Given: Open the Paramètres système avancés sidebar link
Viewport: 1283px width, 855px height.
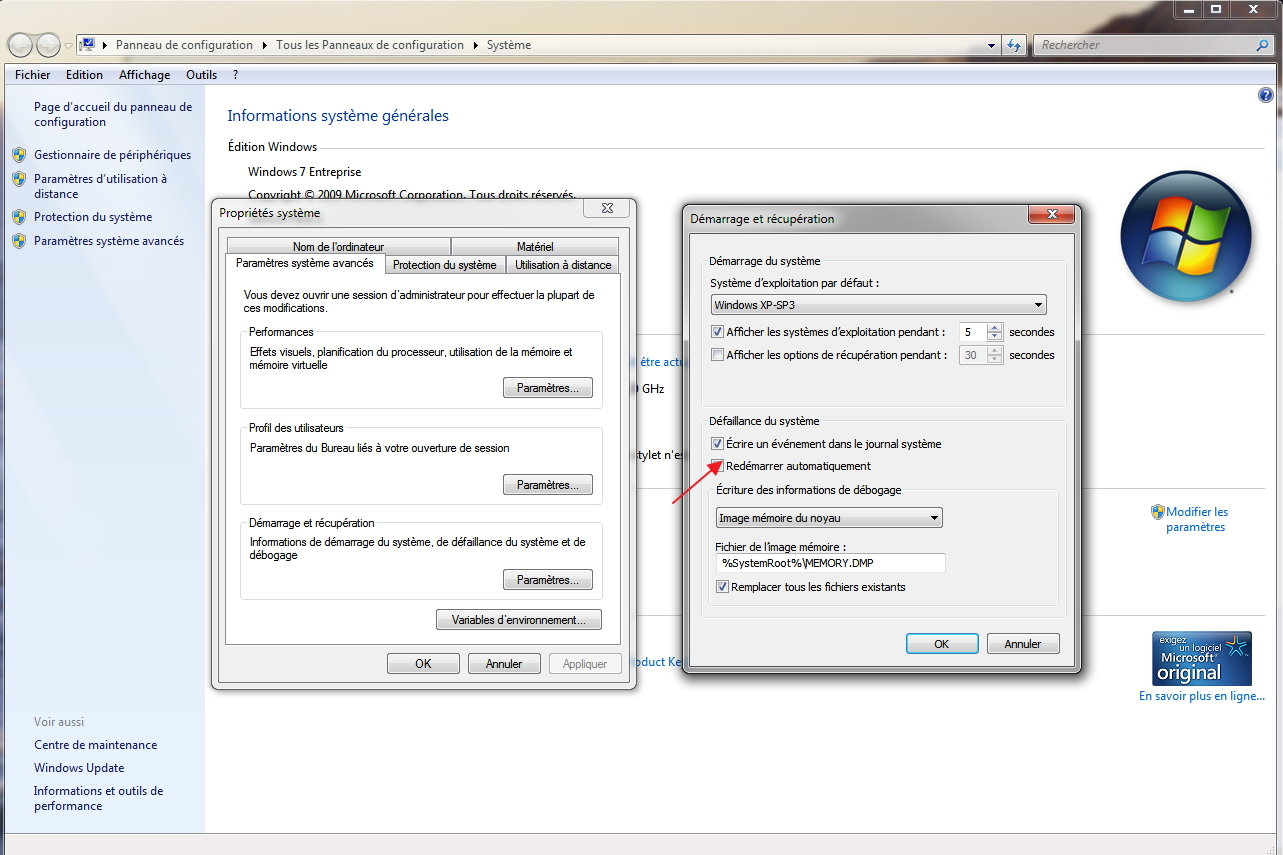Looking at the screenshot, I should tap(109, 241).
